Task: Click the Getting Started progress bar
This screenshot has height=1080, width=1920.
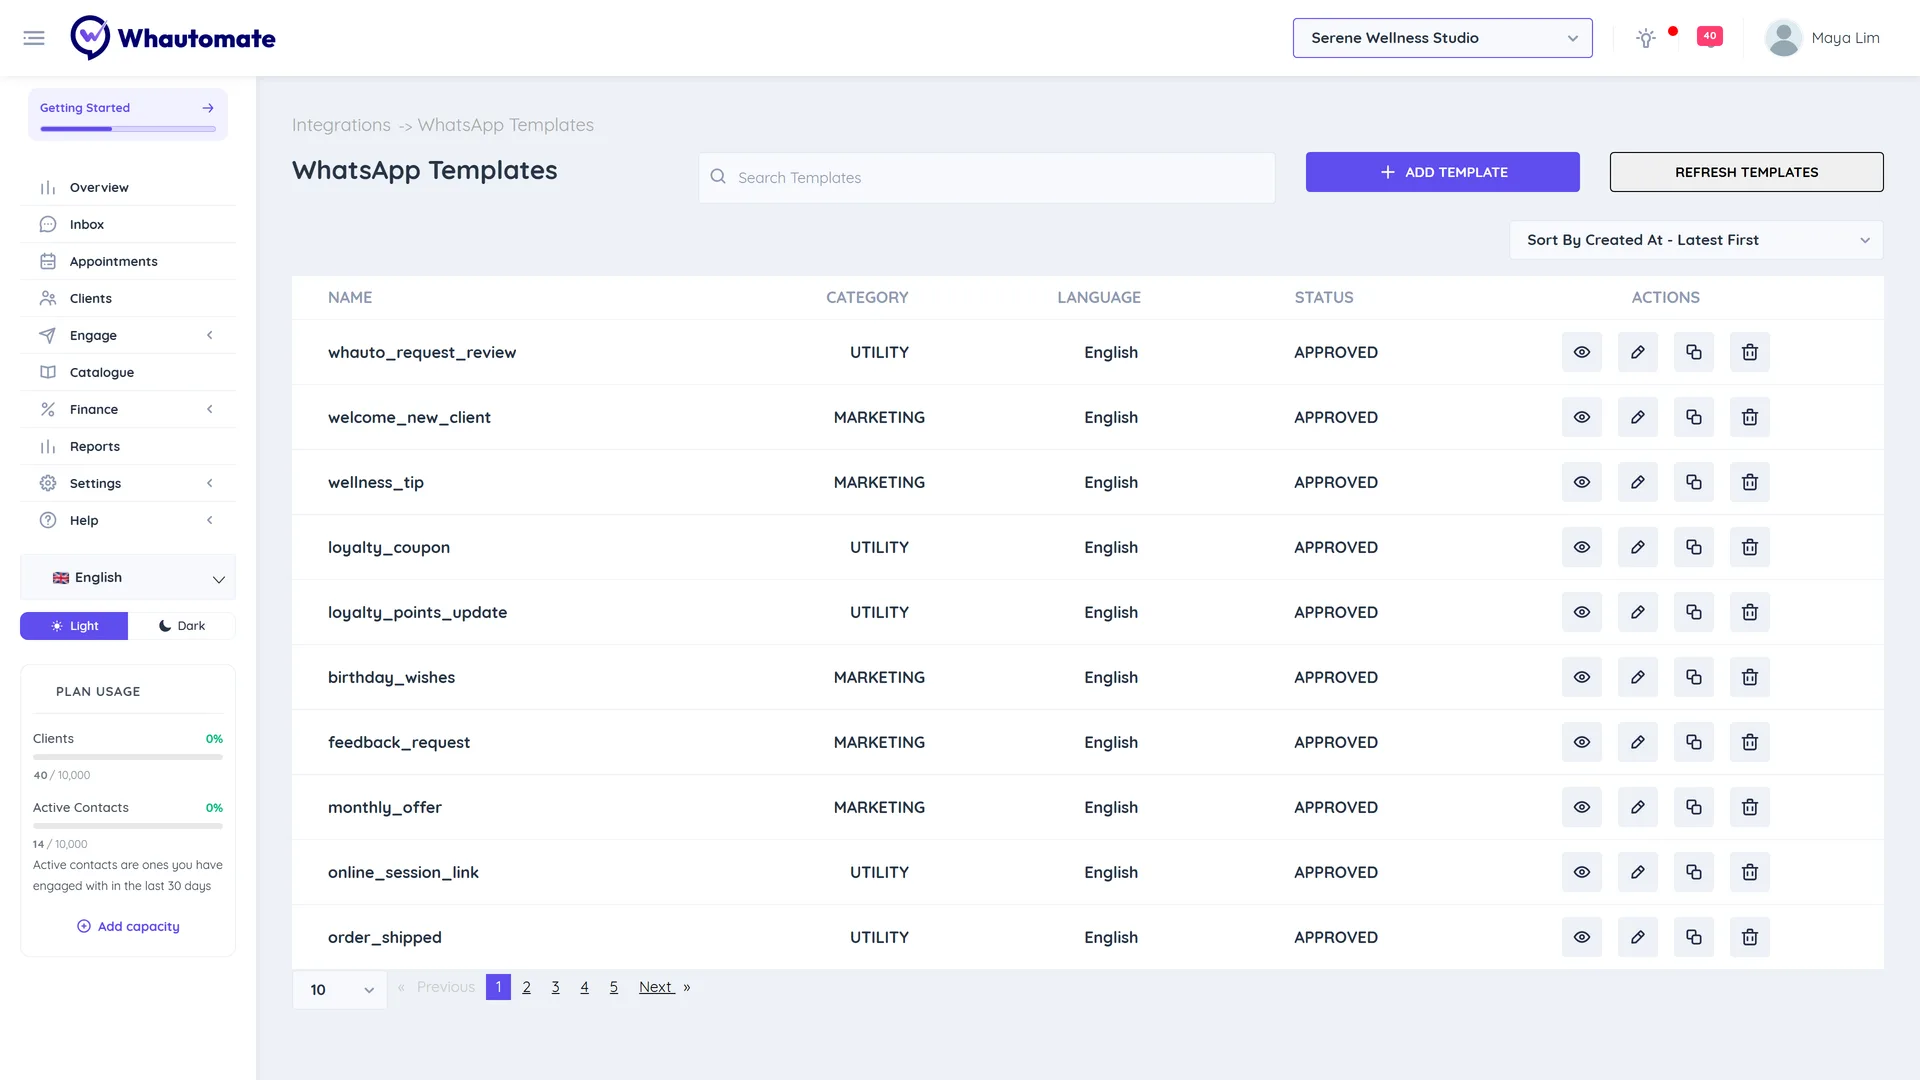Action: point(128,129)
